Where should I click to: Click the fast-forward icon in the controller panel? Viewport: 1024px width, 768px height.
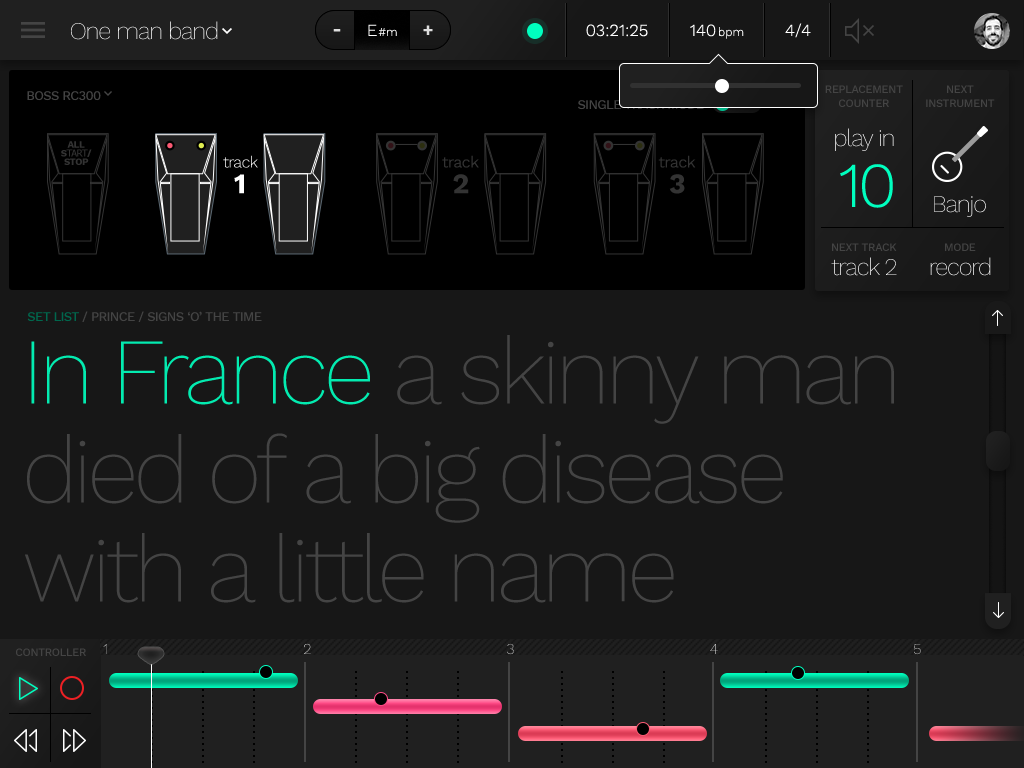(x=76, y=740)
